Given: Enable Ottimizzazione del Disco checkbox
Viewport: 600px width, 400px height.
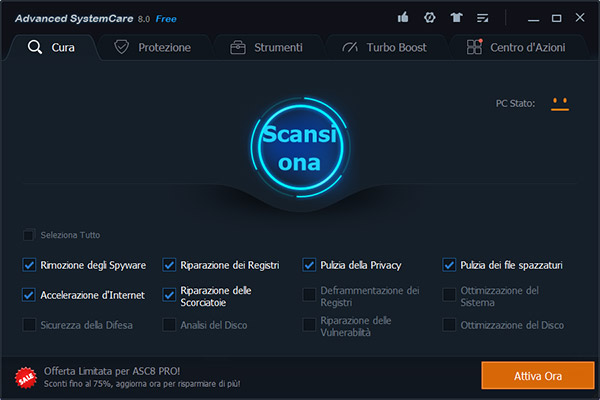Looking at the screenshot, I should [449, 325].
